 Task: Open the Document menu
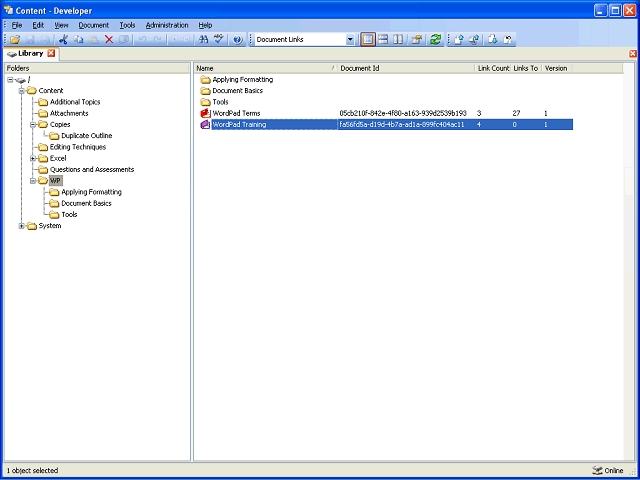[x=94, y=25]
